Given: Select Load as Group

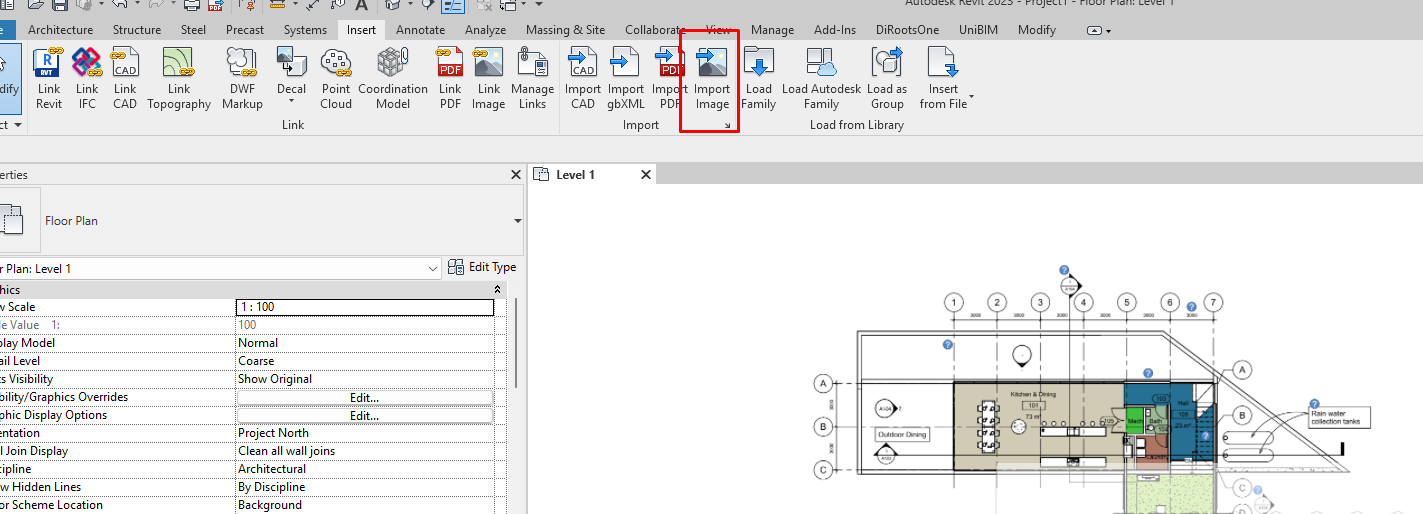Looking at the screenshot, I should 887,78.
